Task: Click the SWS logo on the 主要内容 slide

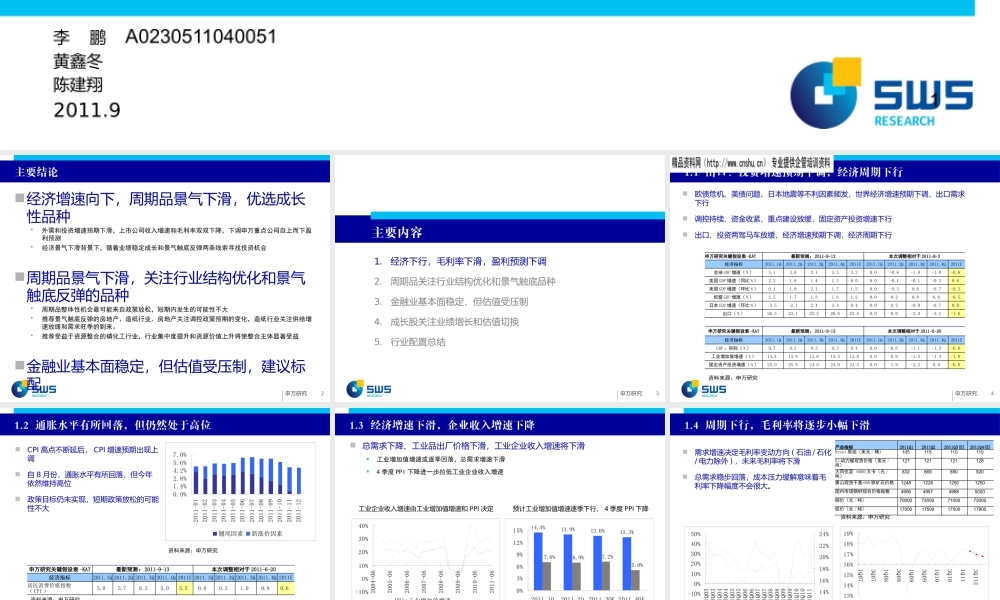Action: pos(369,388)
